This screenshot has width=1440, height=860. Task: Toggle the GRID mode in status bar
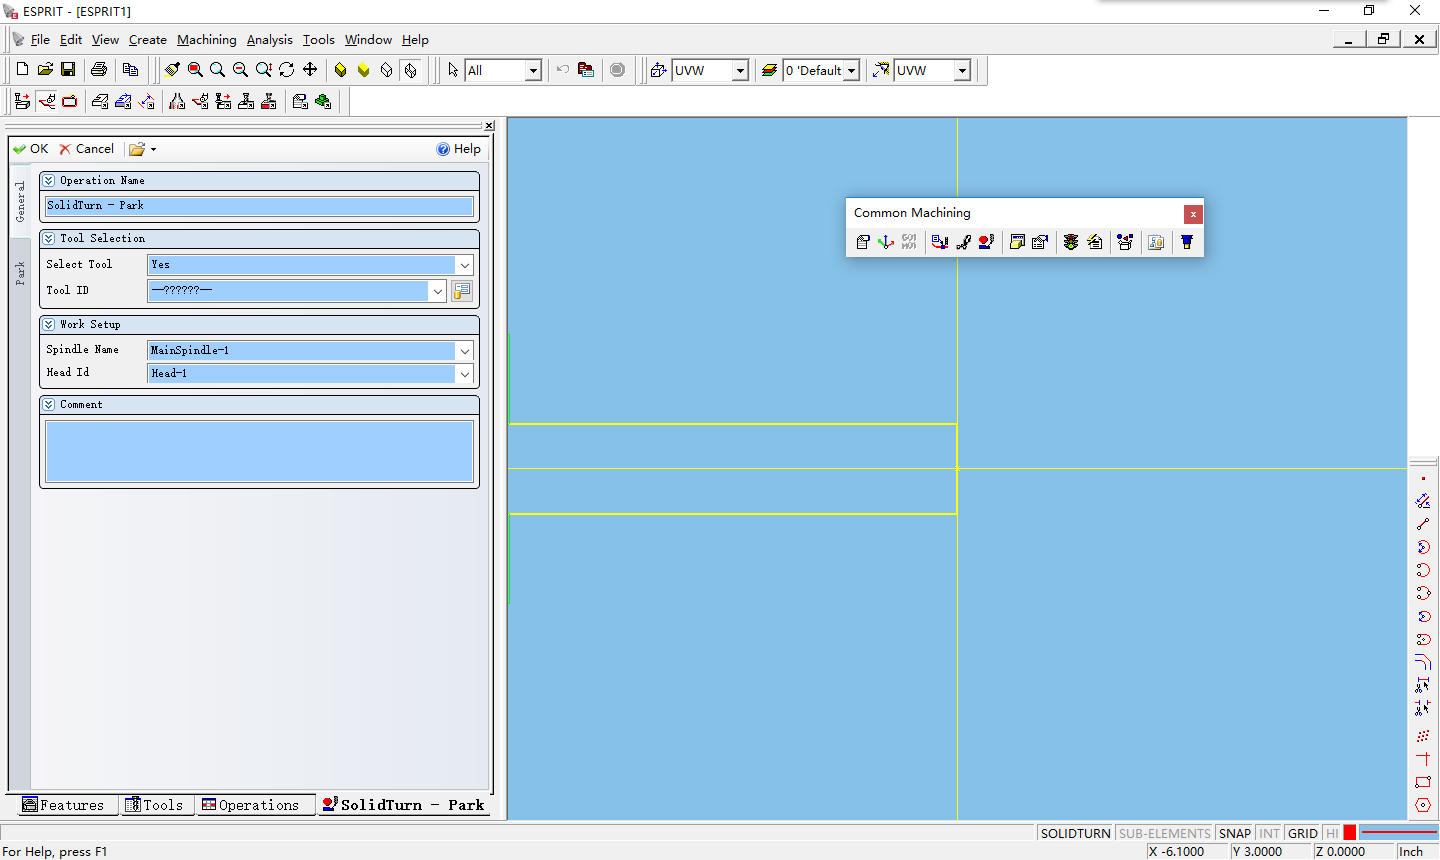click(x=1302, y=833)
